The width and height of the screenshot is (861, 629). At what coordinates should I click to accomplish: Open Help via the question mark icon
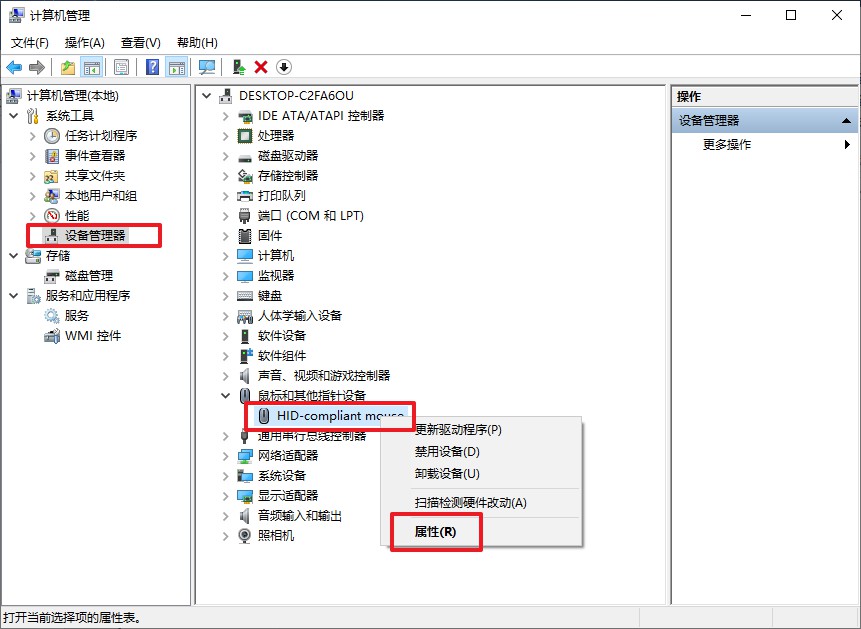pos(153,68)
